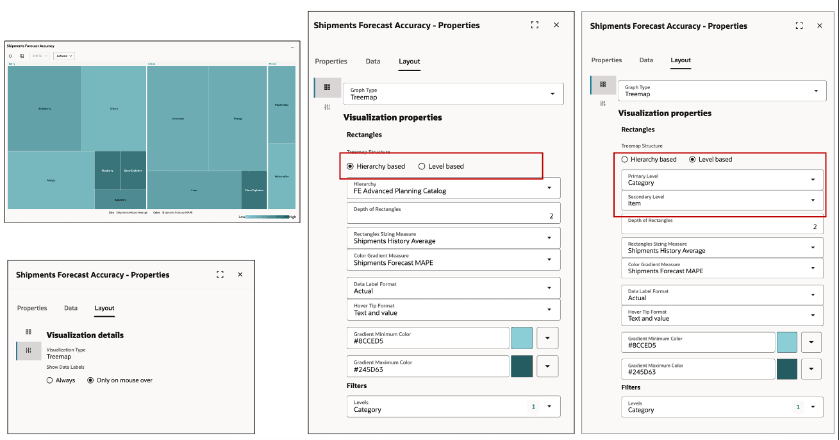Open color picker arrow beside Hierarchy panel's maximum swatch

(548, 366)
